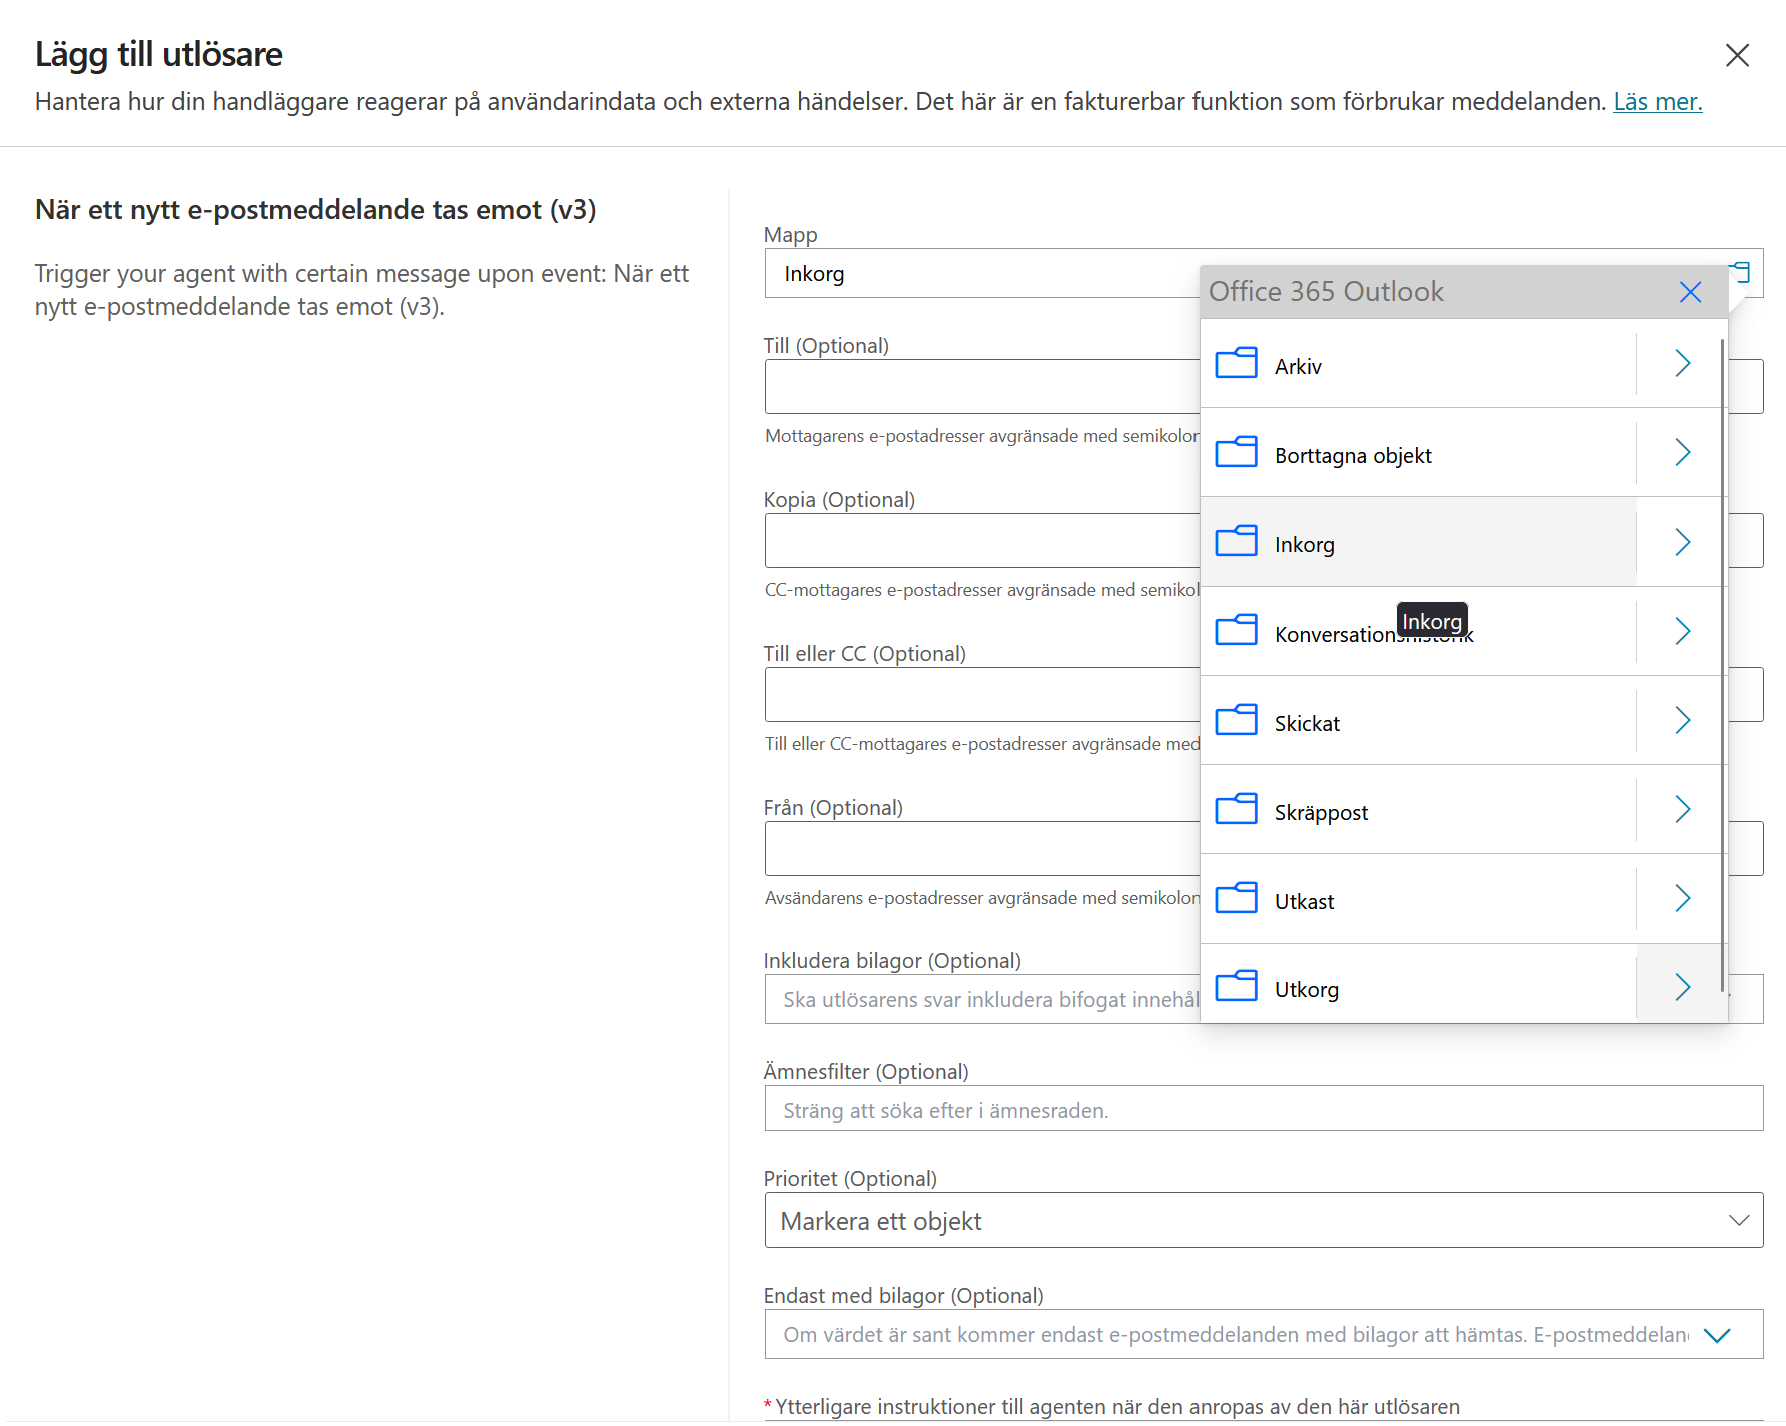Click the Ämnesfilter text field

coord(1263,1108)
